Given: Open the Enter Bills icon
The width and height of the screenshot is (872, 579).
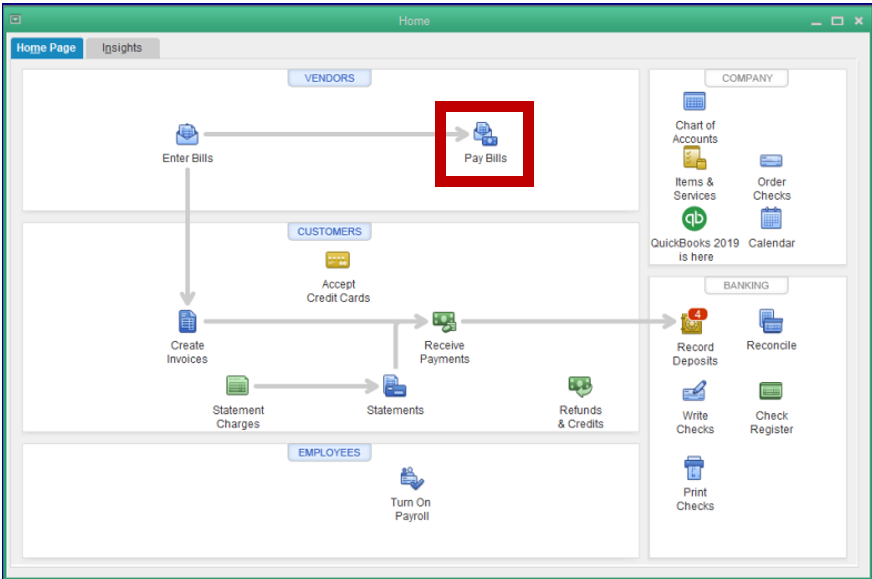Looking at the screenshot, I should coord(187,134).
